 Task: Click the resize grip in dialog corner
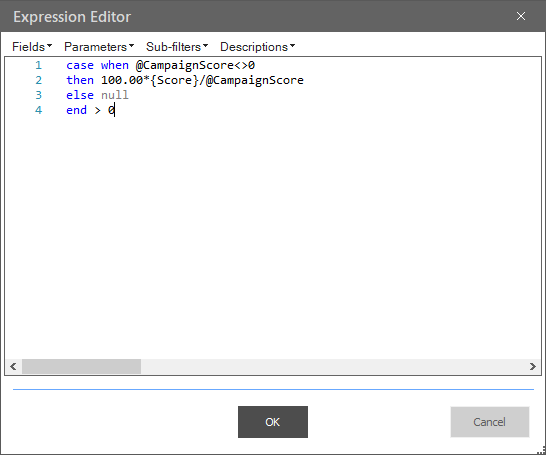[x=542, y=451]
